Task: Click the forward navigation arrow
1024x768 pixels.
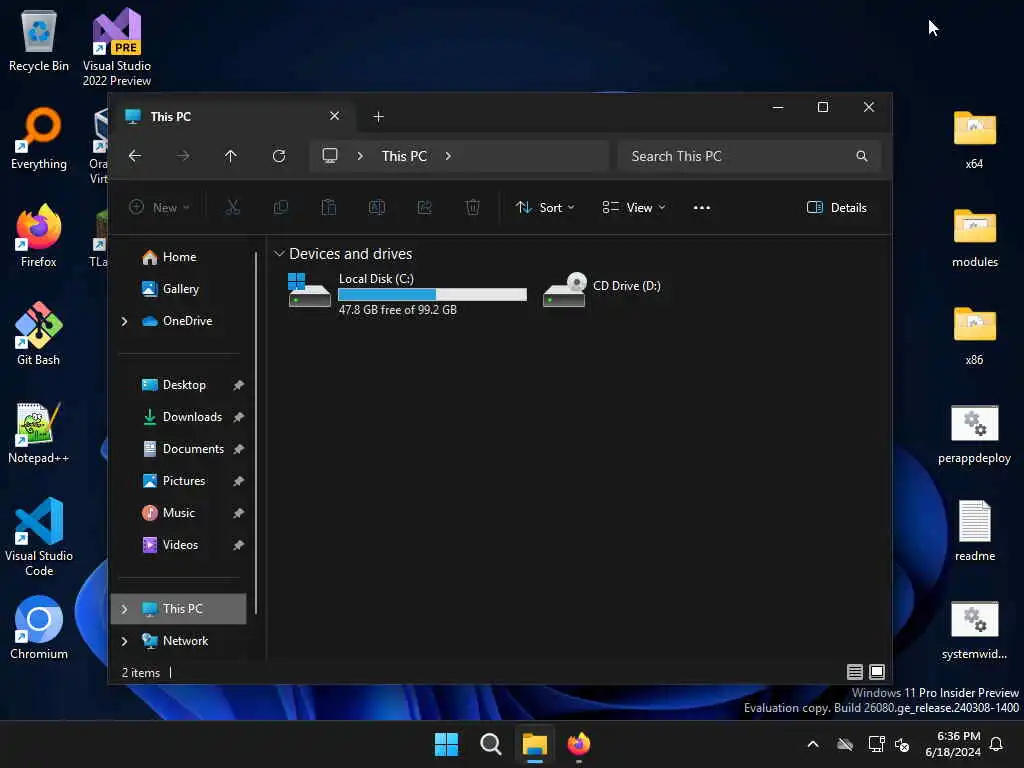Action: pos(183,156)
